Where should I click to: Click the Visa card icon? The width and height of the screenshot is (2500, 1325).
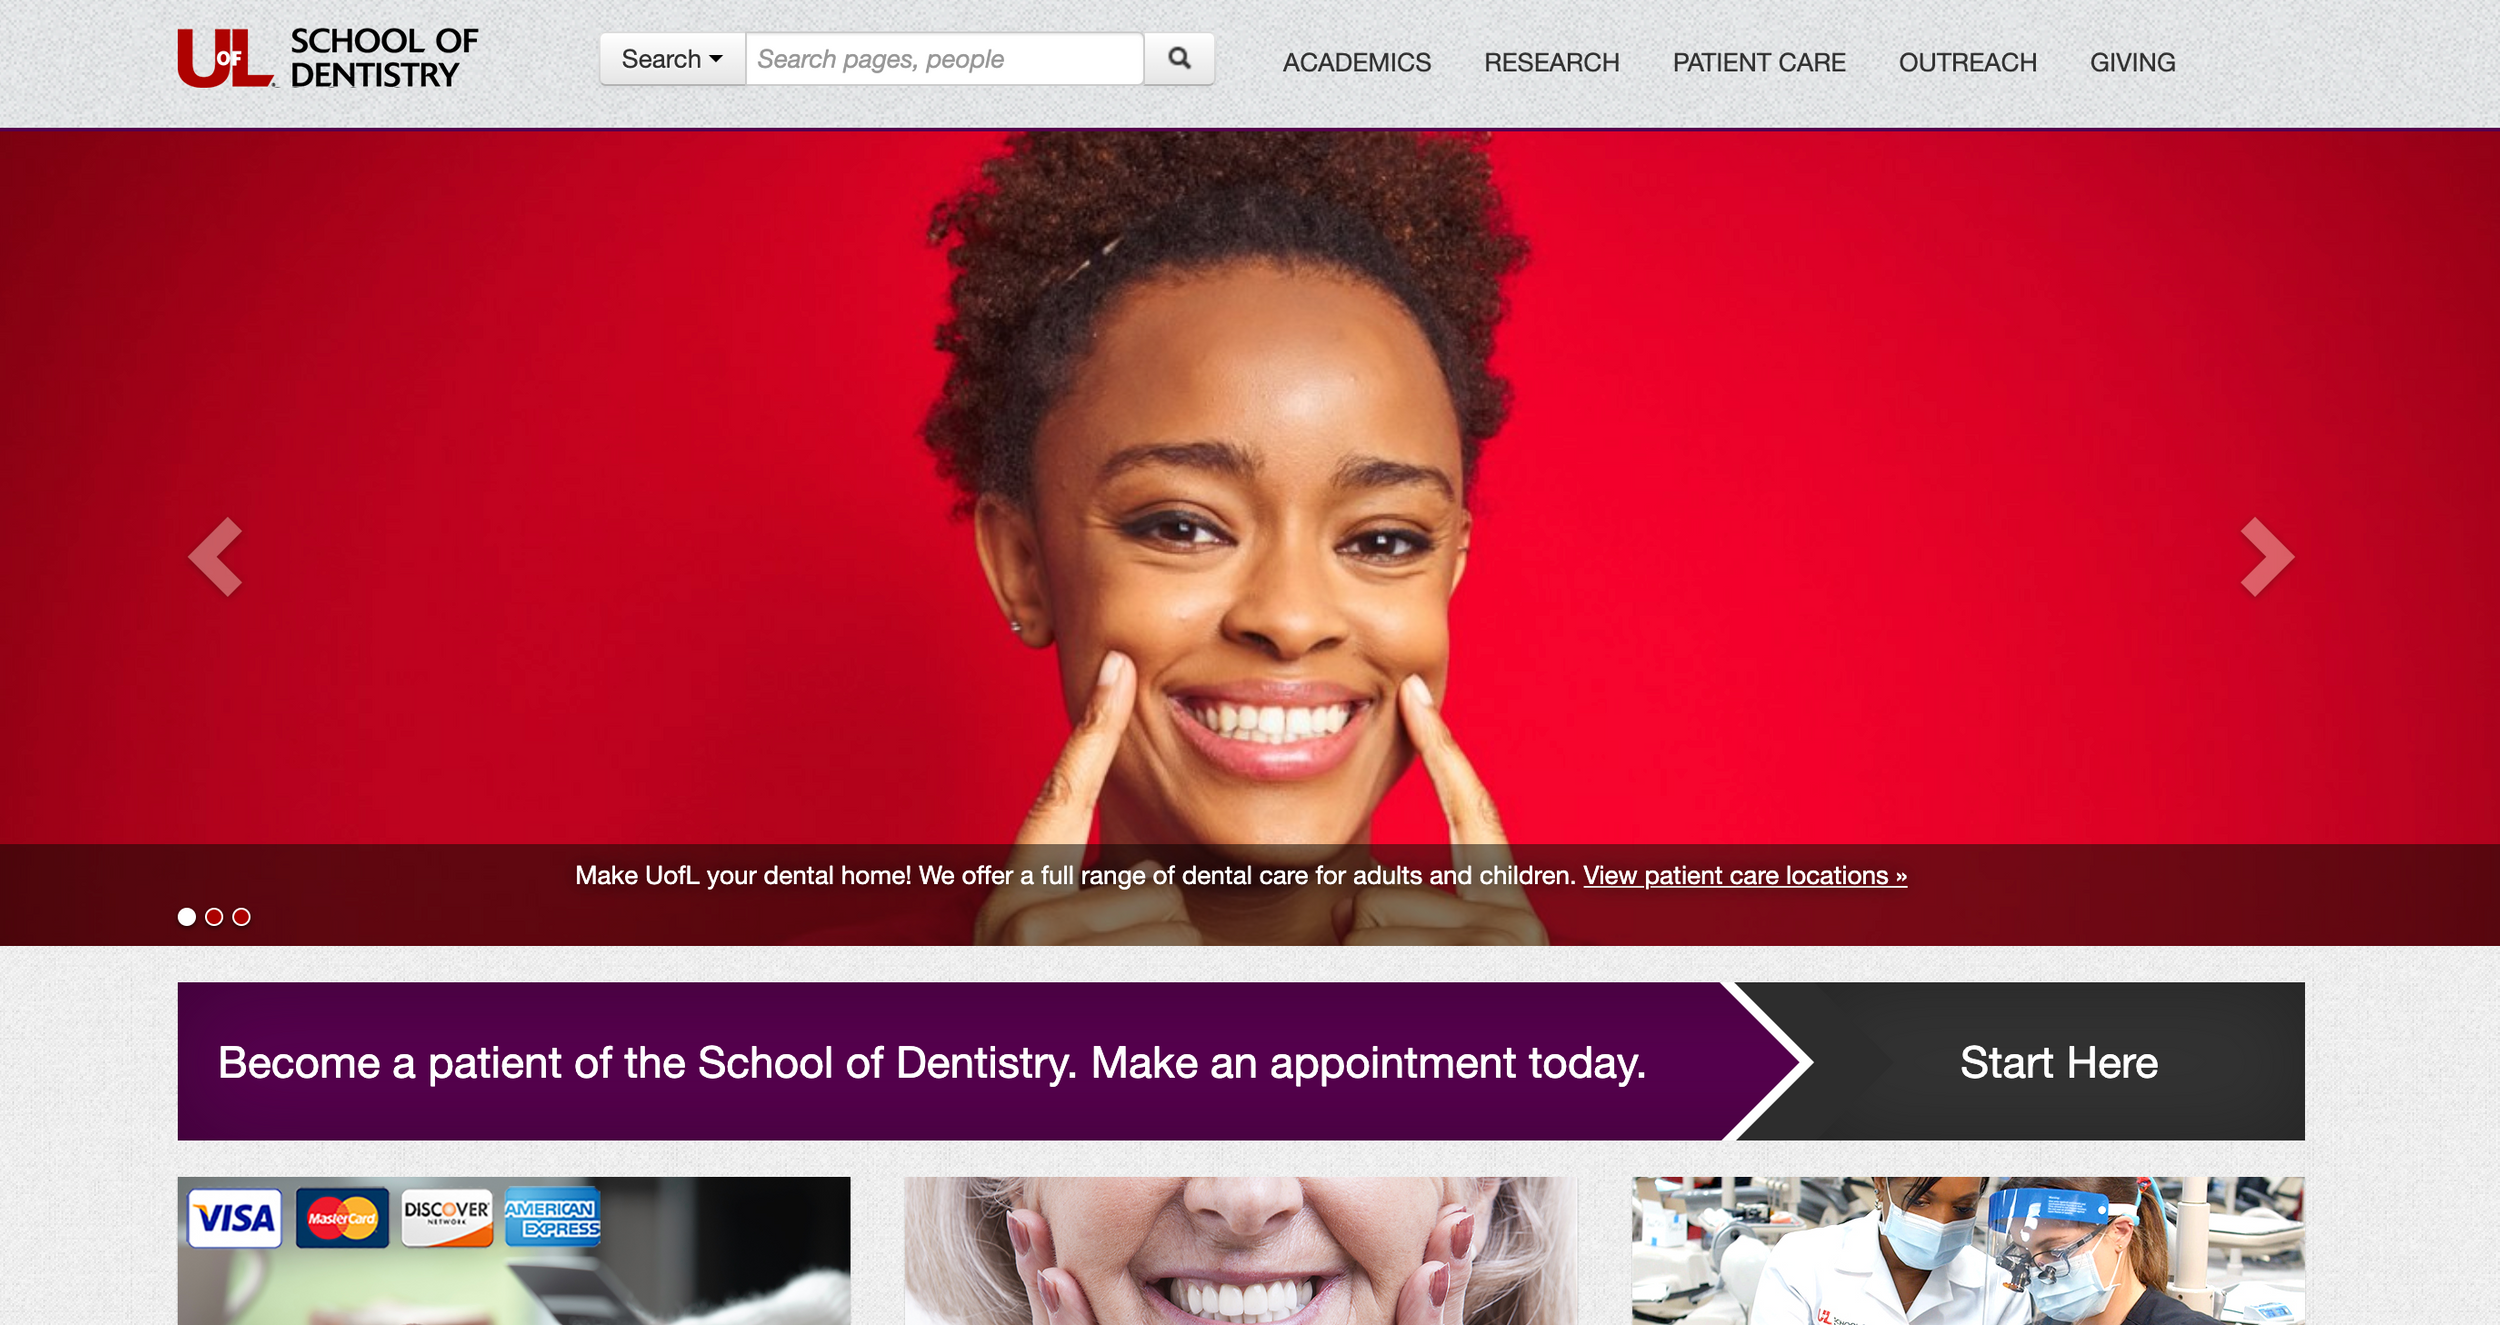[x=235, y=1217]
